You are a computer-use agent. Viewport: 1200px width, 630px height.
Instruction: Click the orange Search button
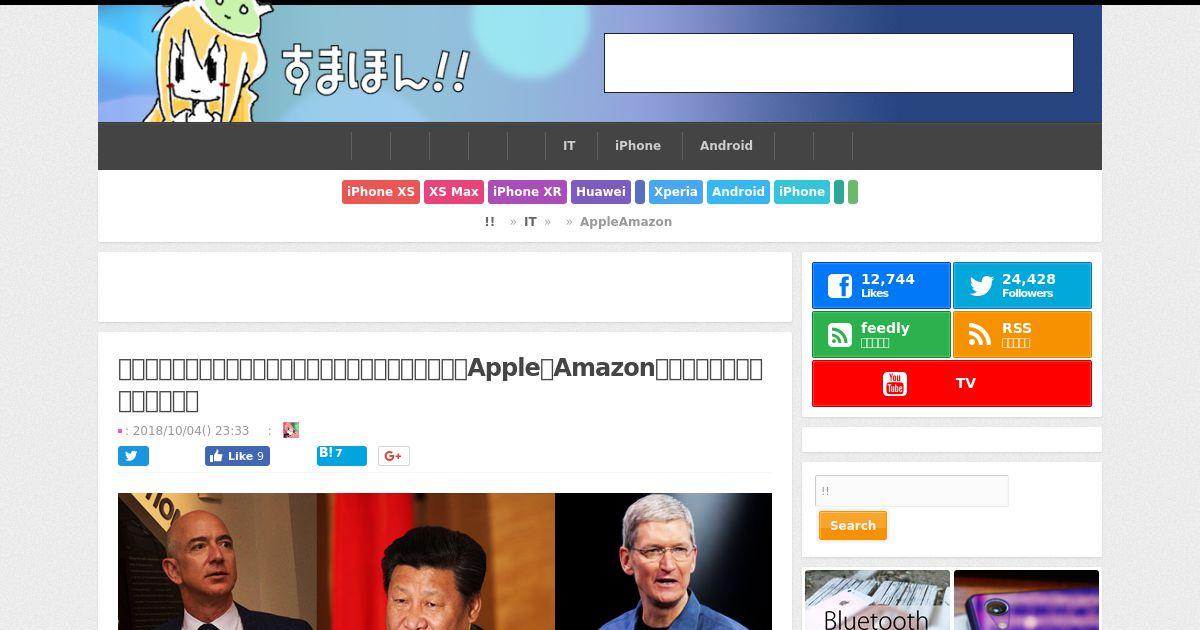pyautogui.click(x=853, y=526)
